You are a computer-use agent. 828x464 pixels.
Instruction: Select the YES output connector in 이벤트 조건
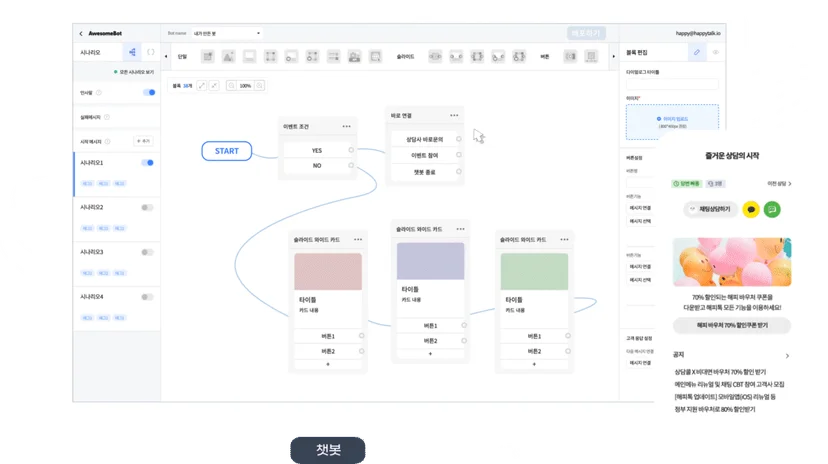pos(351,150)
